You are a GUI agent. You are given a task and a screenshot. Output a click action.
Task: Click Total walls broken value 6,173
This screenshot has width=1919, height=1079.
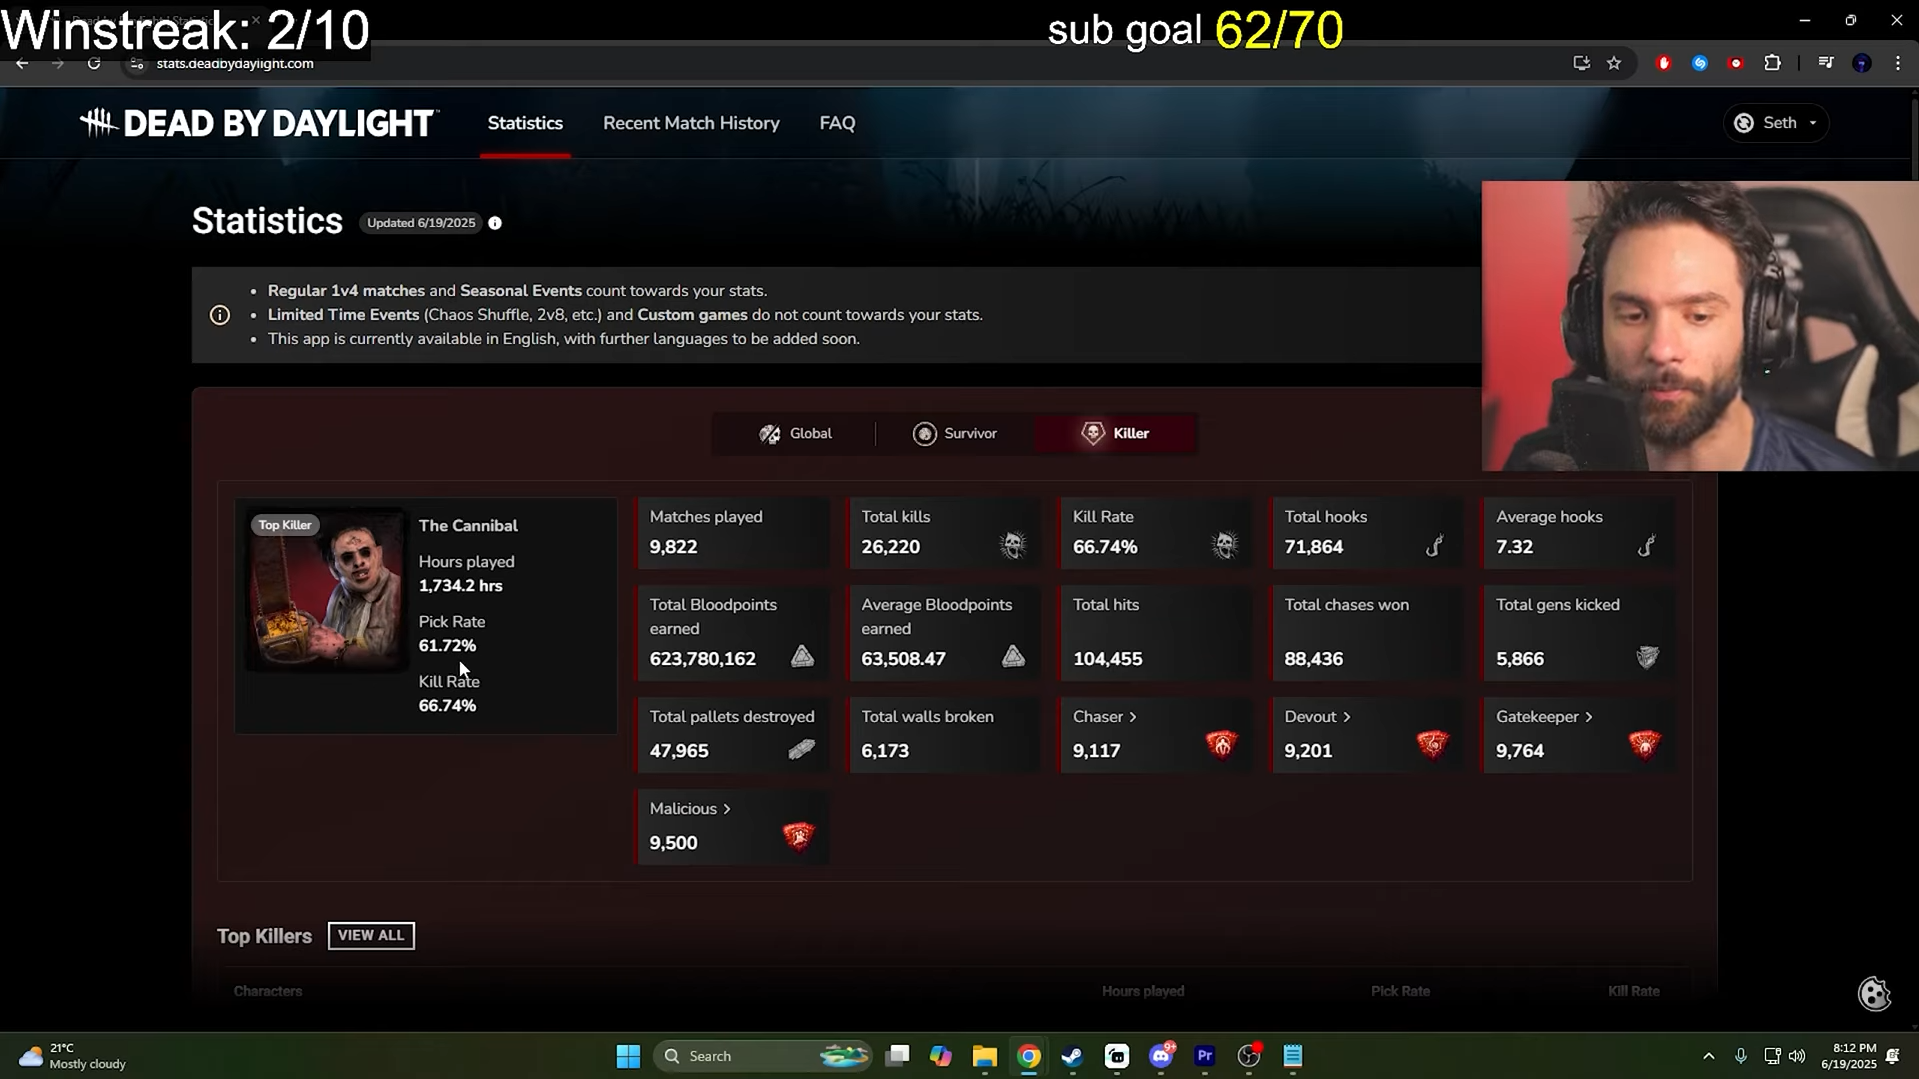point(885,751)
